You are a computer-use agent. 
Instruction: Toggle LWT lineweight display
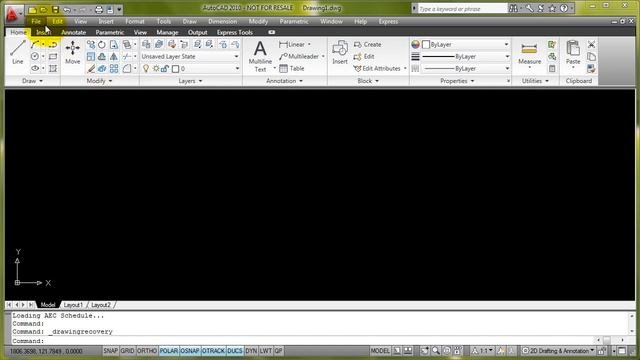pos(266,351)
